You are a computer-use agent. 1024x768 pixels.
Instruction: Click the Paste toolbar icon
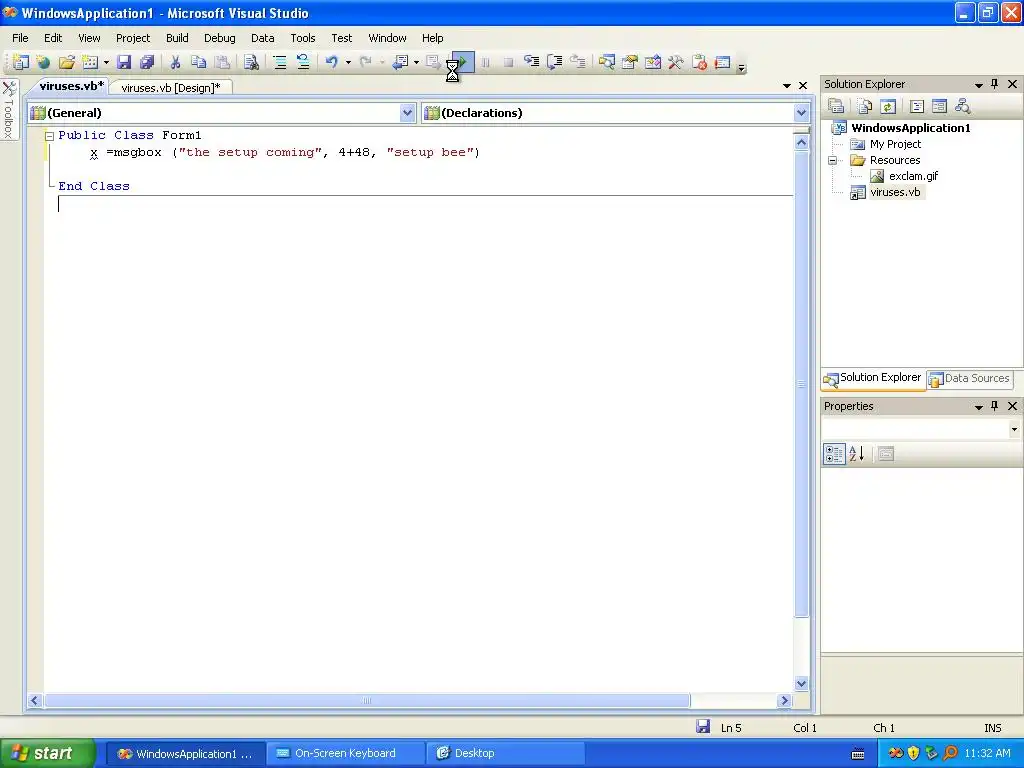[222, 62]
